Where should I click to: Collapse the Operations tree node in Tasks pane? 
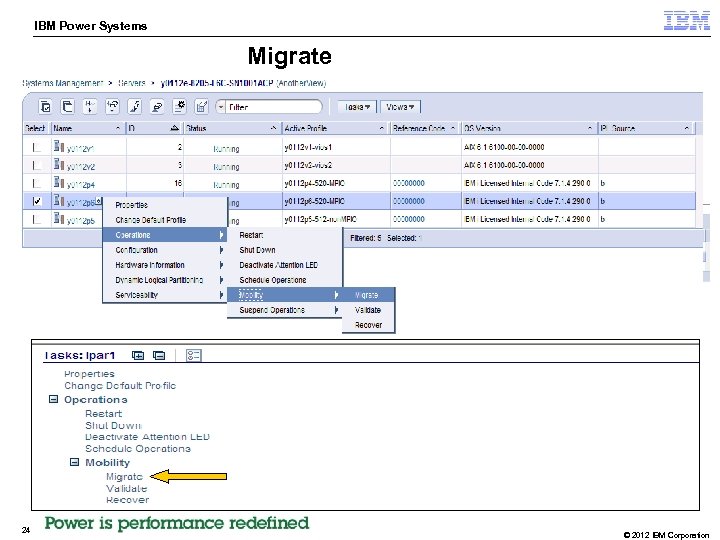[53, 399]
